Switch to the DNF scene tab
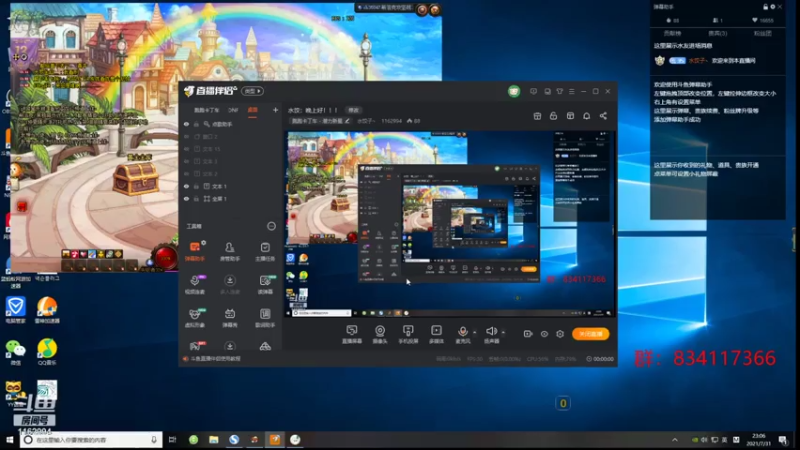The height and width of the screenshot is (450, 800). [x=233, y=110]
